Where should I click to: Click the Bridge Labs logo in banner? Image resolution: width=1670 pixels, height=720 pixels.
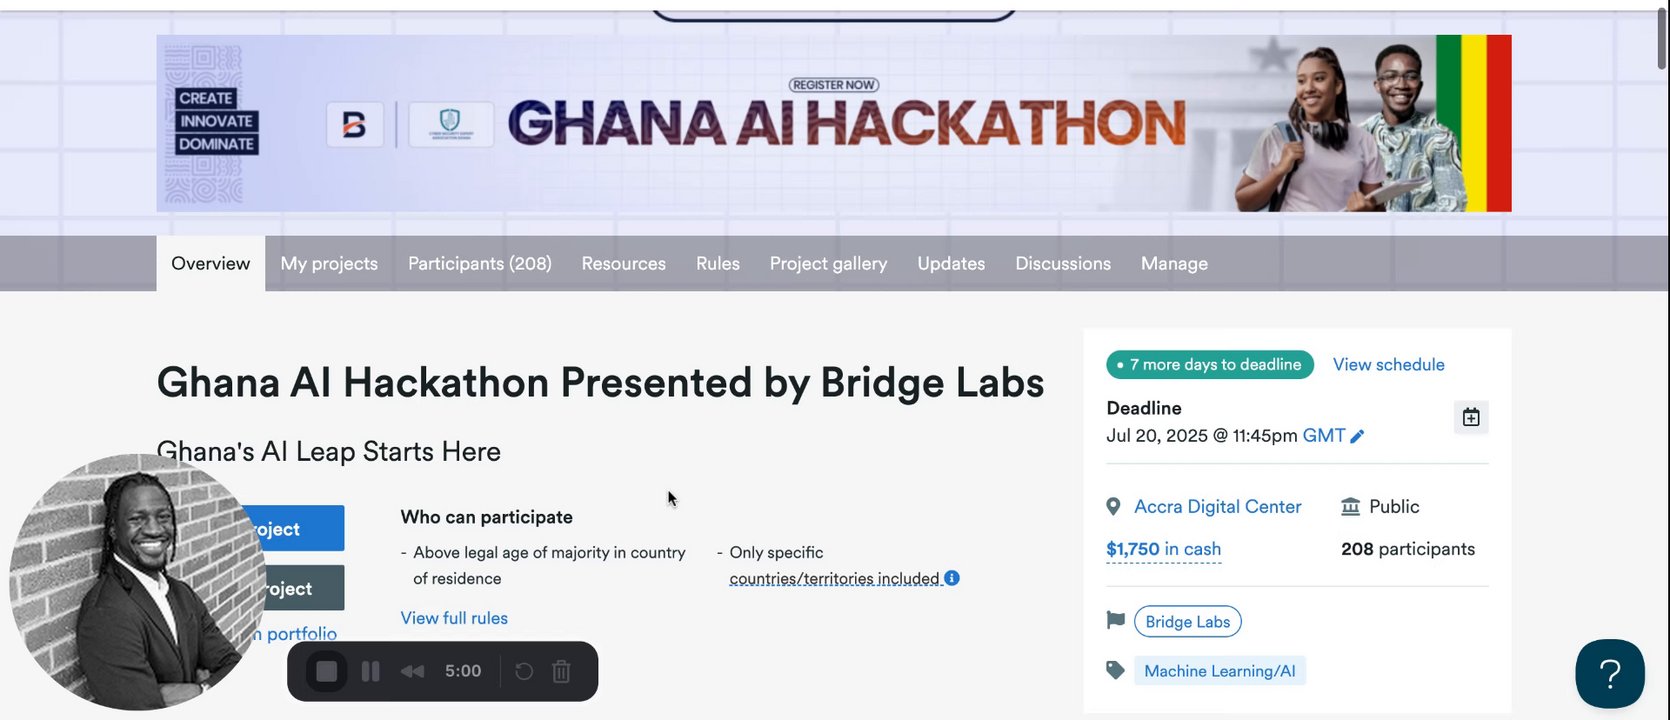(354, 125)
